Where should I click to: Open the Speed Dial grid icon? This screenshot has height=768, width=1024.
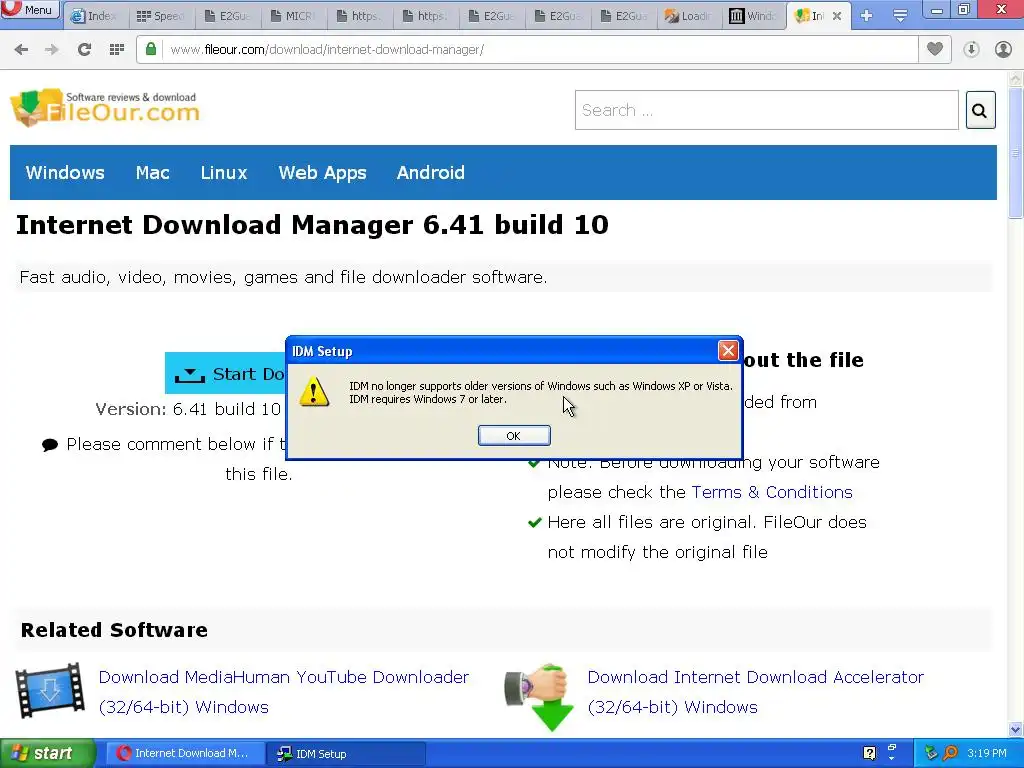(117, 50)
